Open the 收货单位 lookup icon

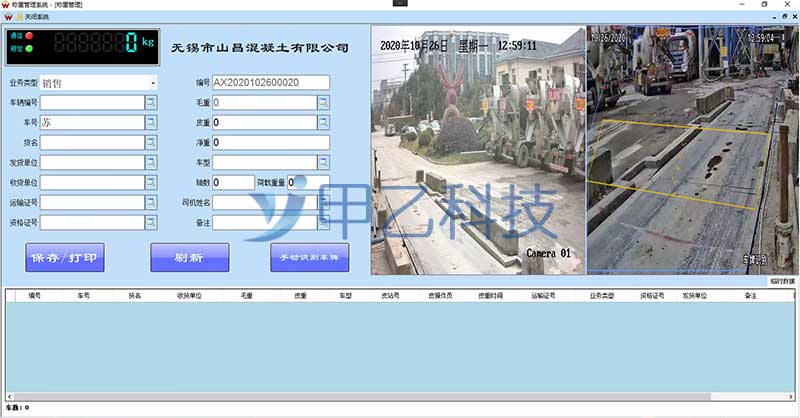pos(152,182)
